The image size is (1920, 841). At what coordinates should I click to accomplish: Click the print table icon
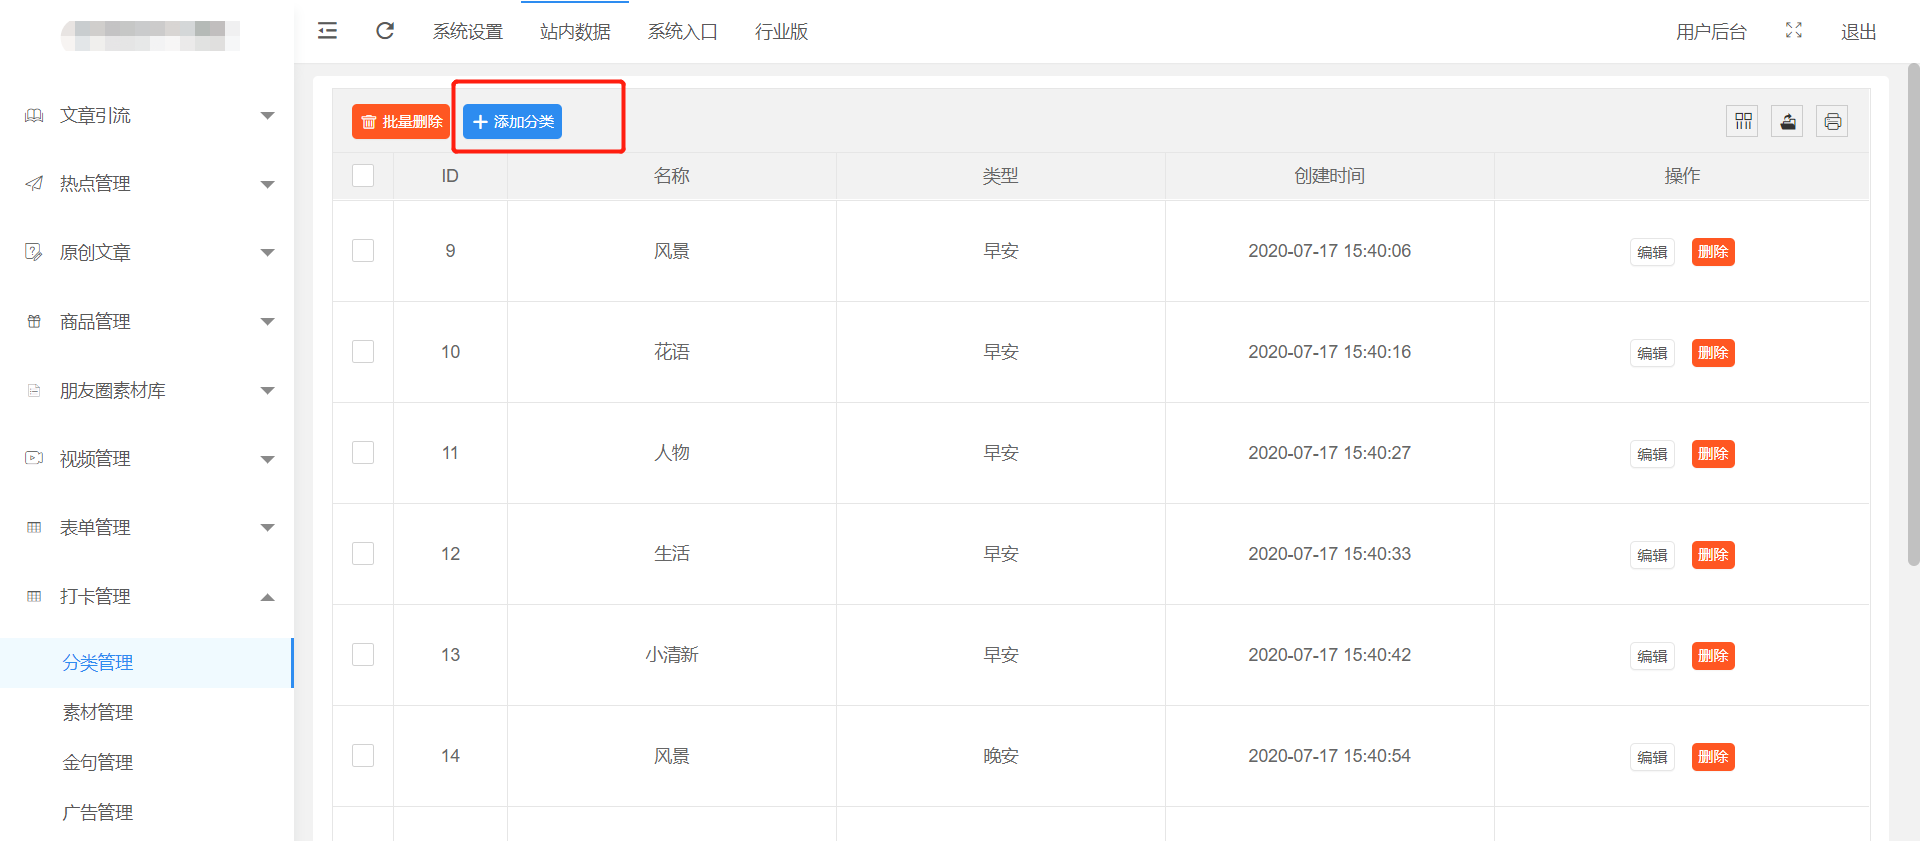[x=1832, y=121]
